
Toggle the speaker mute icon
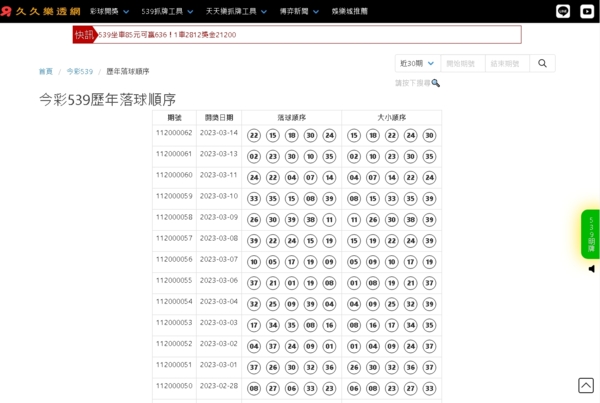pyautogui.click(x=591, y=268)
